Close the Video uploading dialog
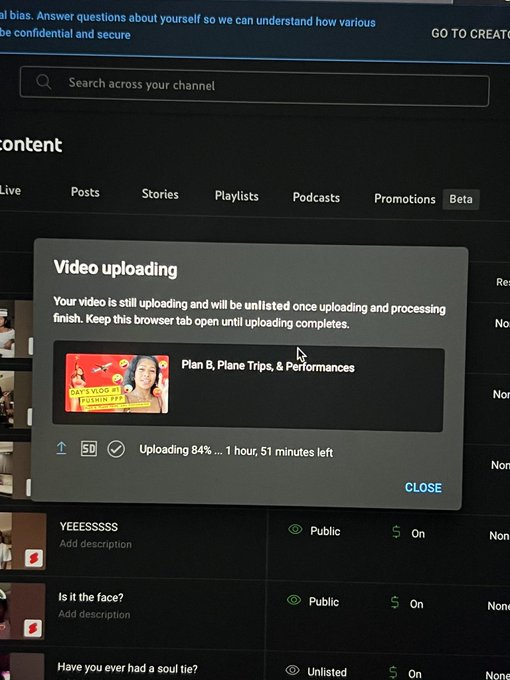The height and width of the screenshot is (680, 510). (x=423, y=488)
